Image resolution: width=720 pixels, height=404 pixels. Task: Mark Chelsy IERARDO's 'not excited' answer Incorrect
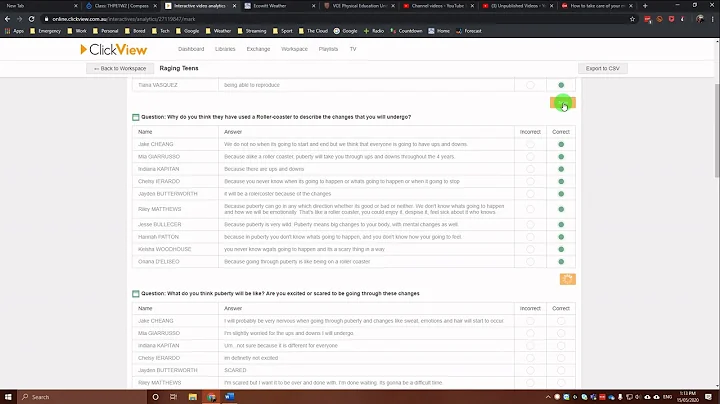coord(530,358)
